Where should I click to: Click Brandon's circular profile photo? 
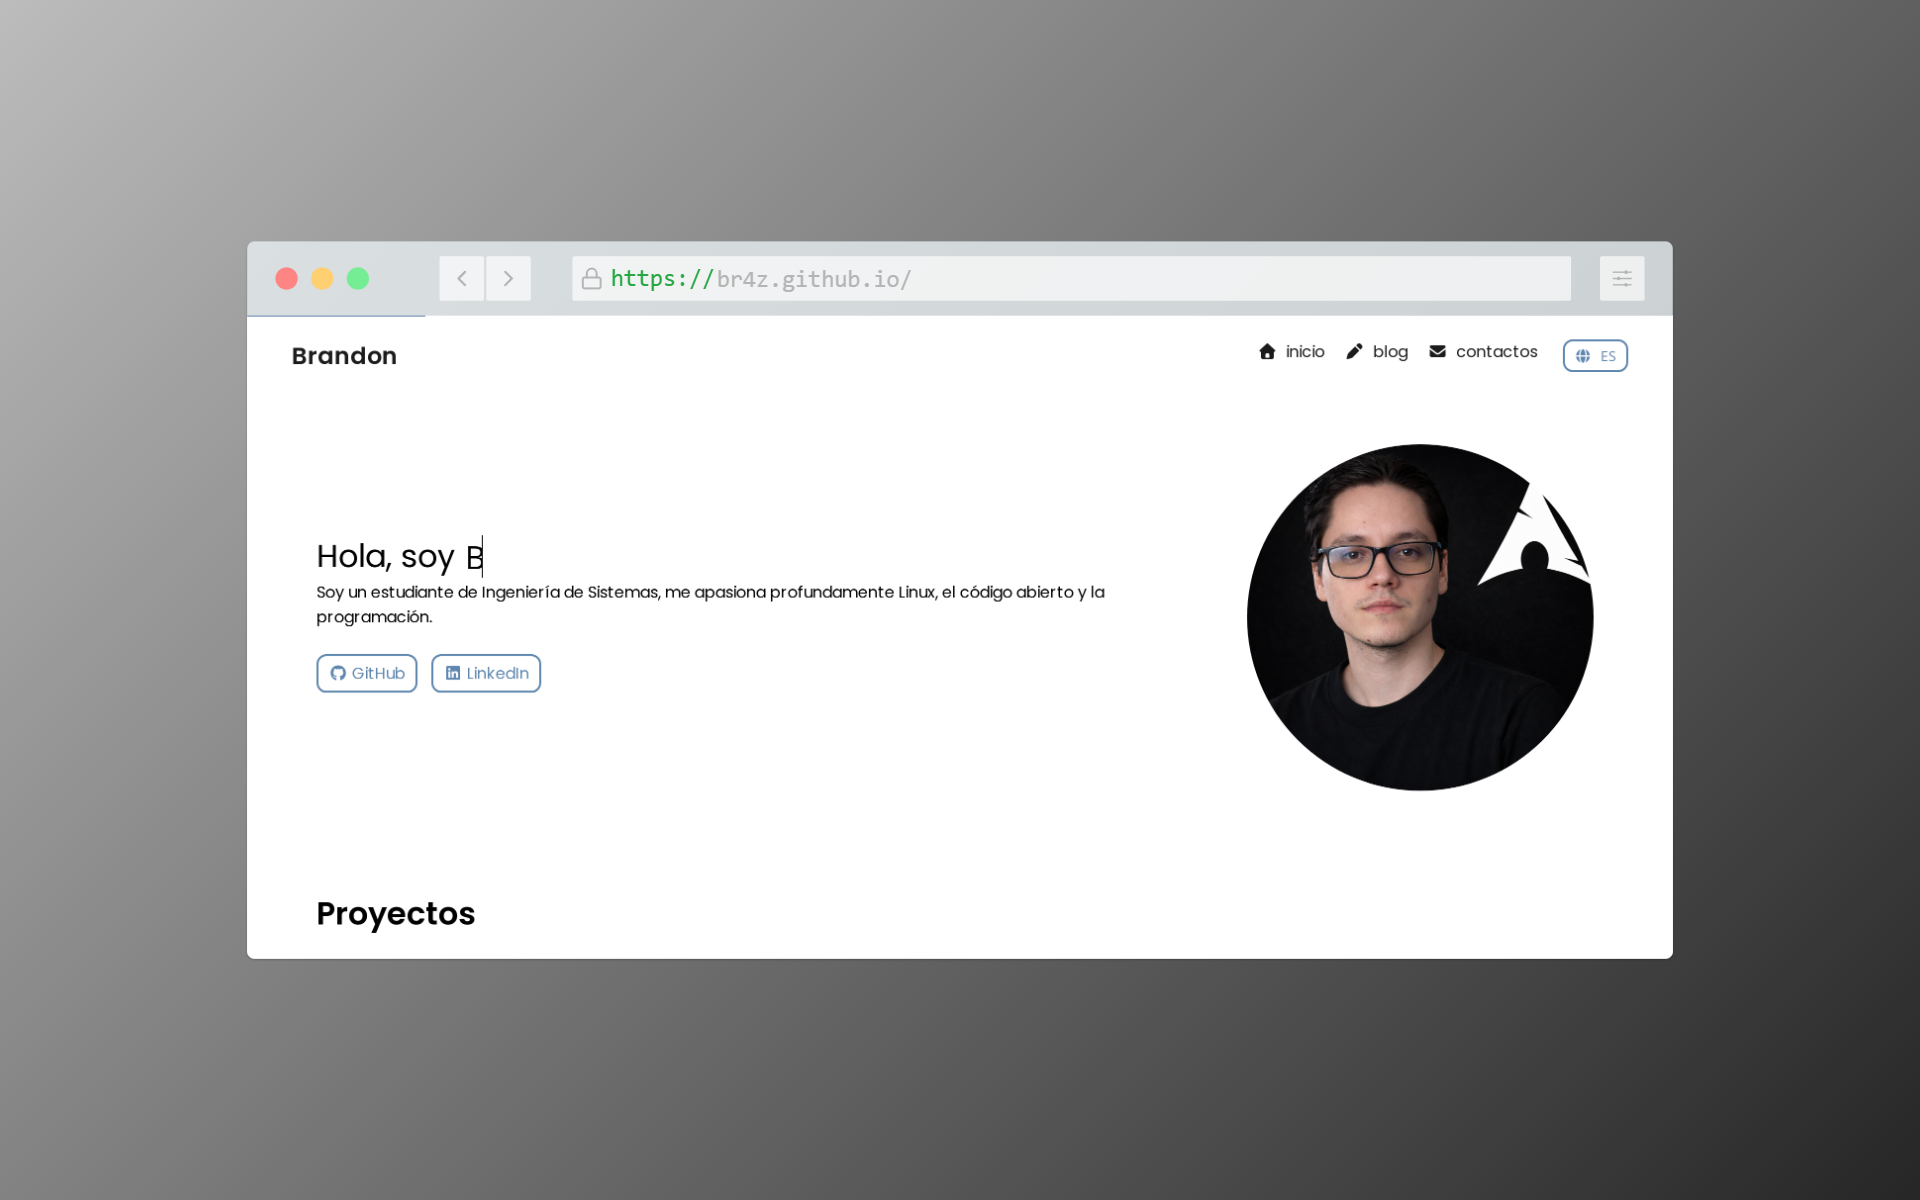(x=1420, y=617)
